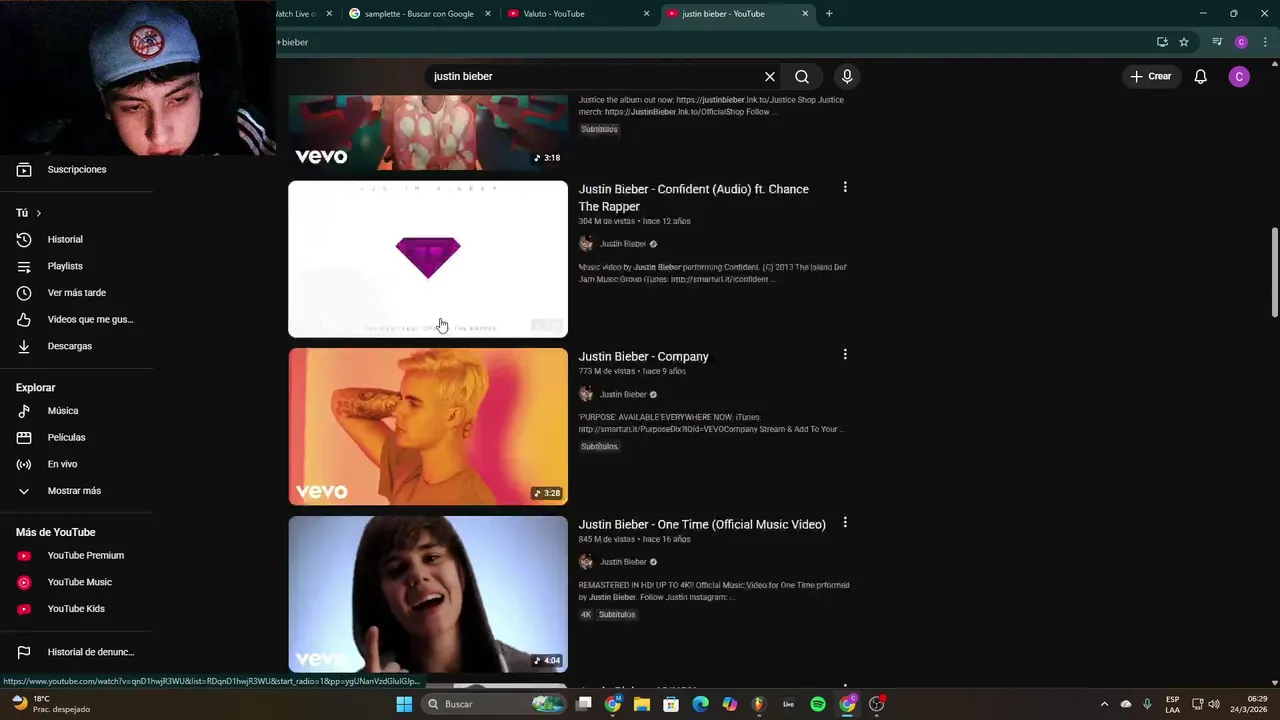The width and height of the screenshot is (1280, 720).
Task: Bookmark this page with star icon
Action: click(x=1184, y=42)
